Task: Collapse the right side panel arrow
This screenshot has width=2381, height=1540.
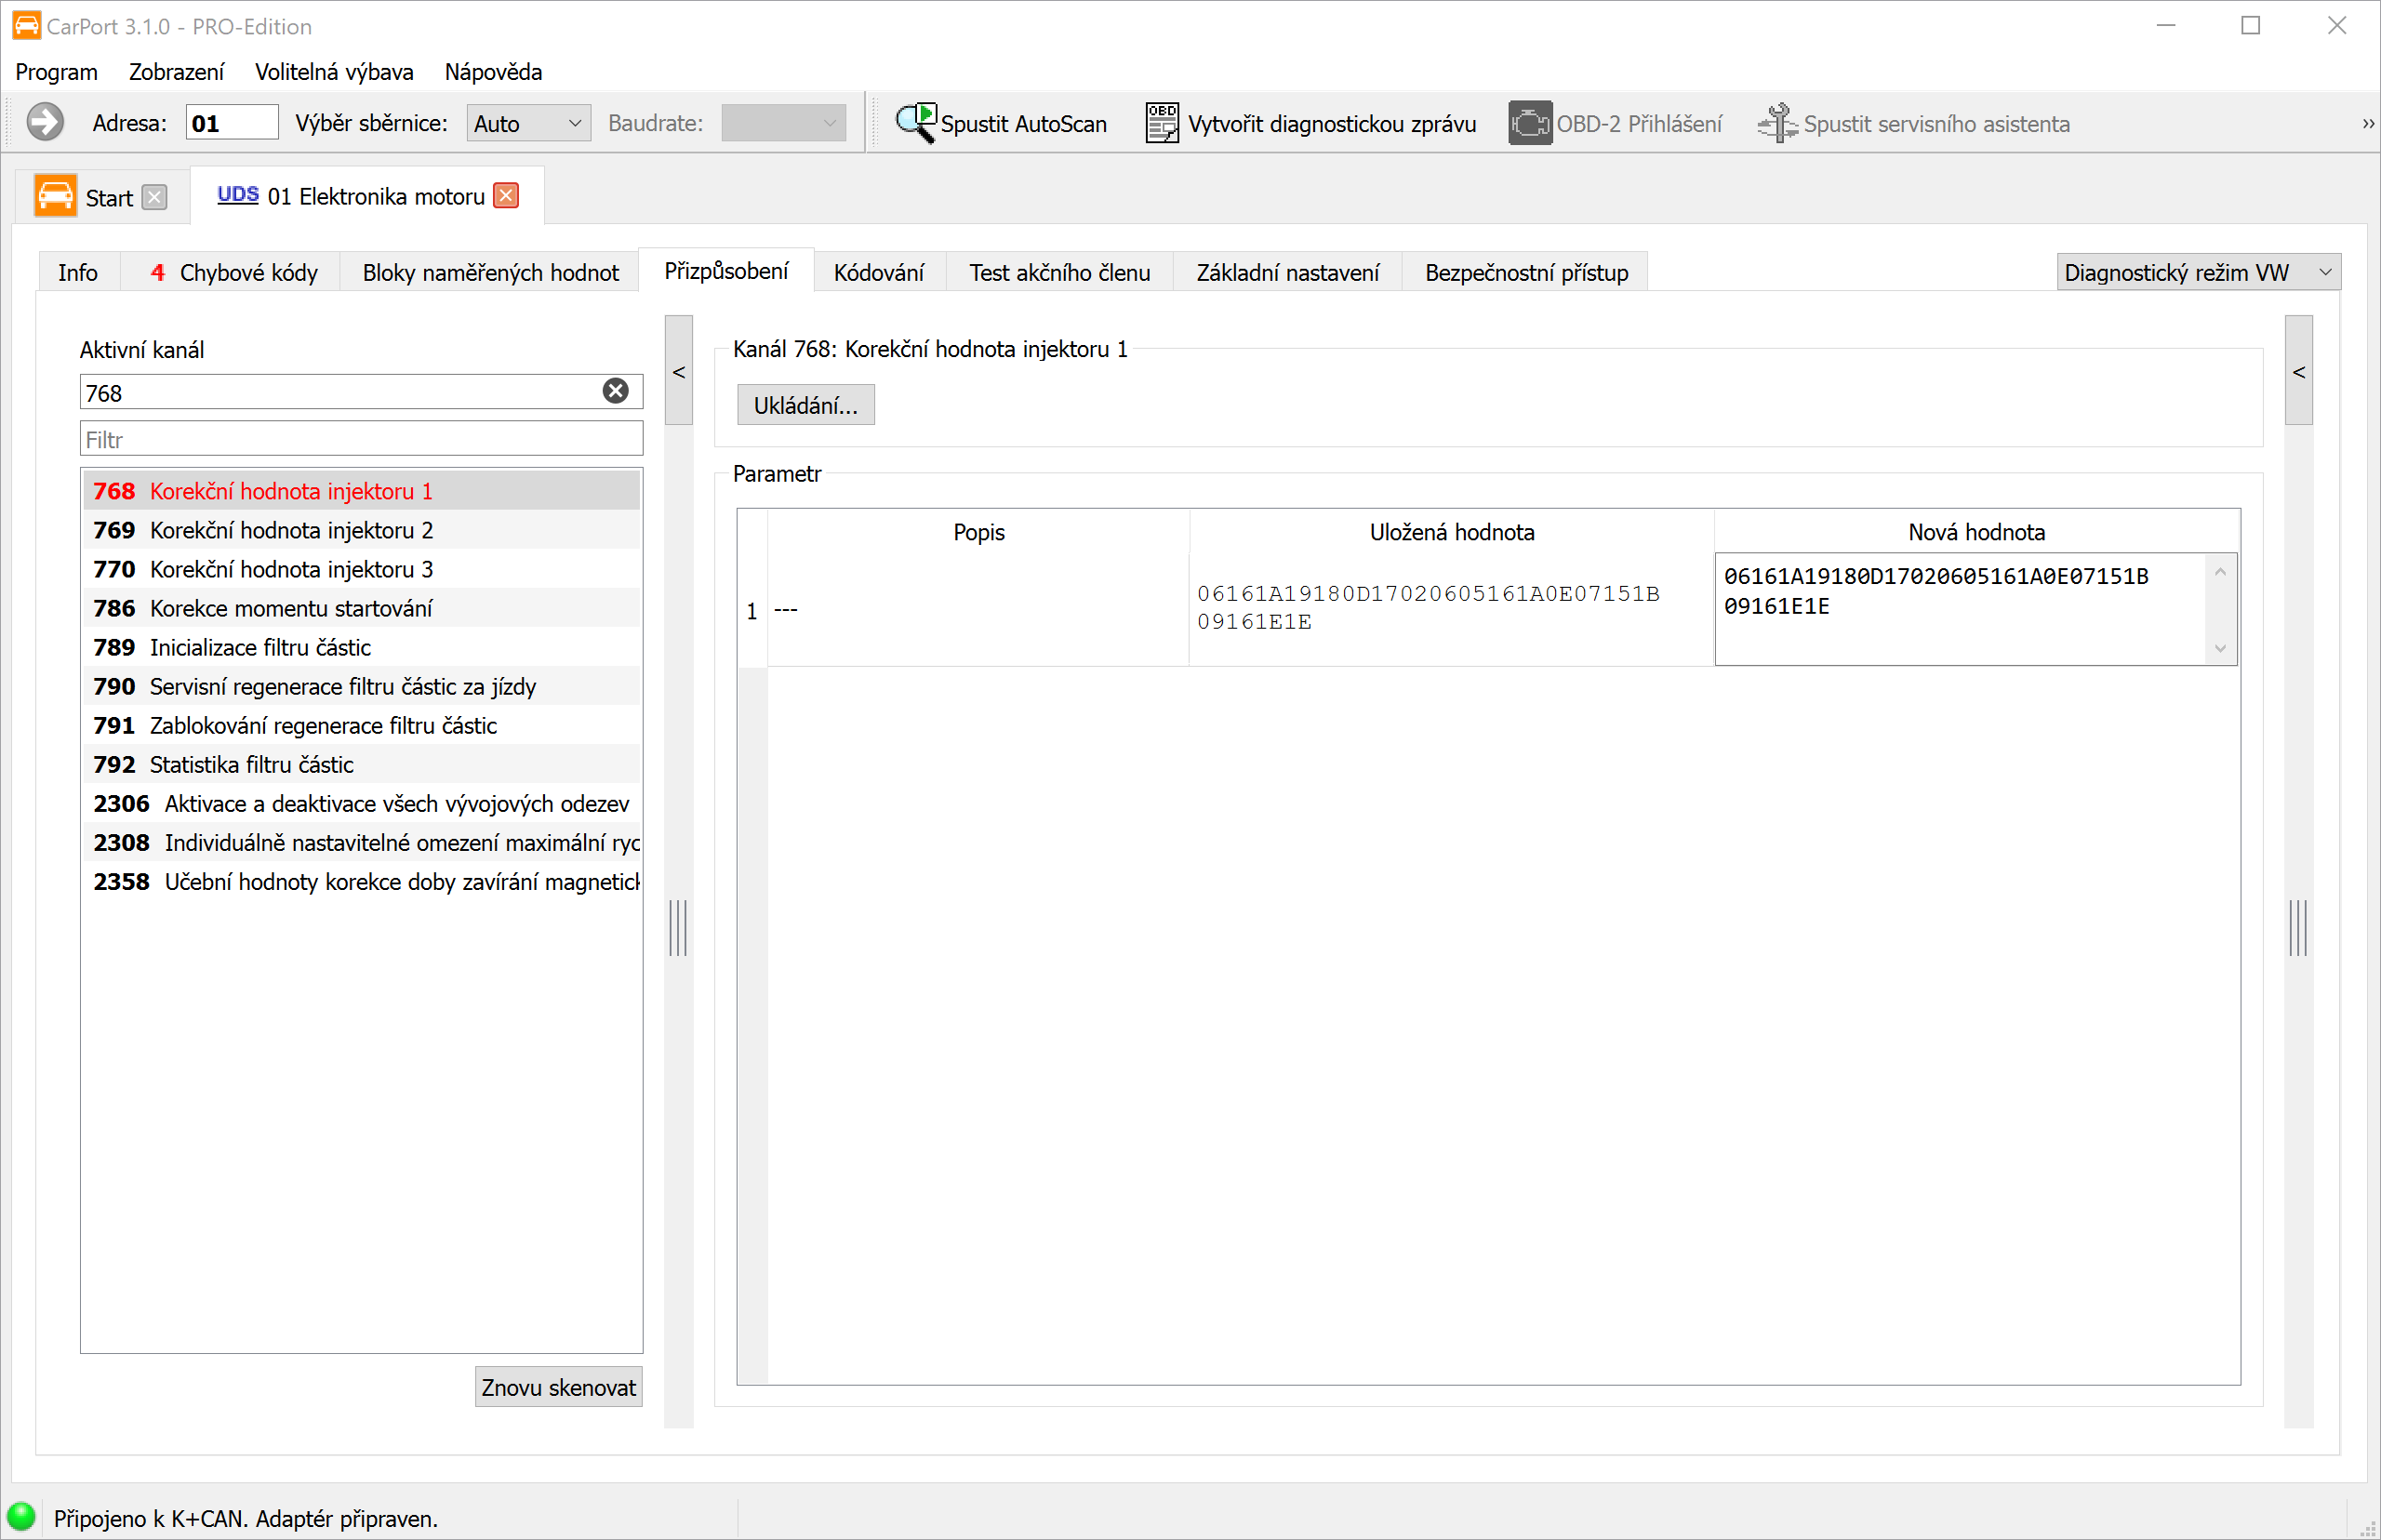Action: (2298, 371)
